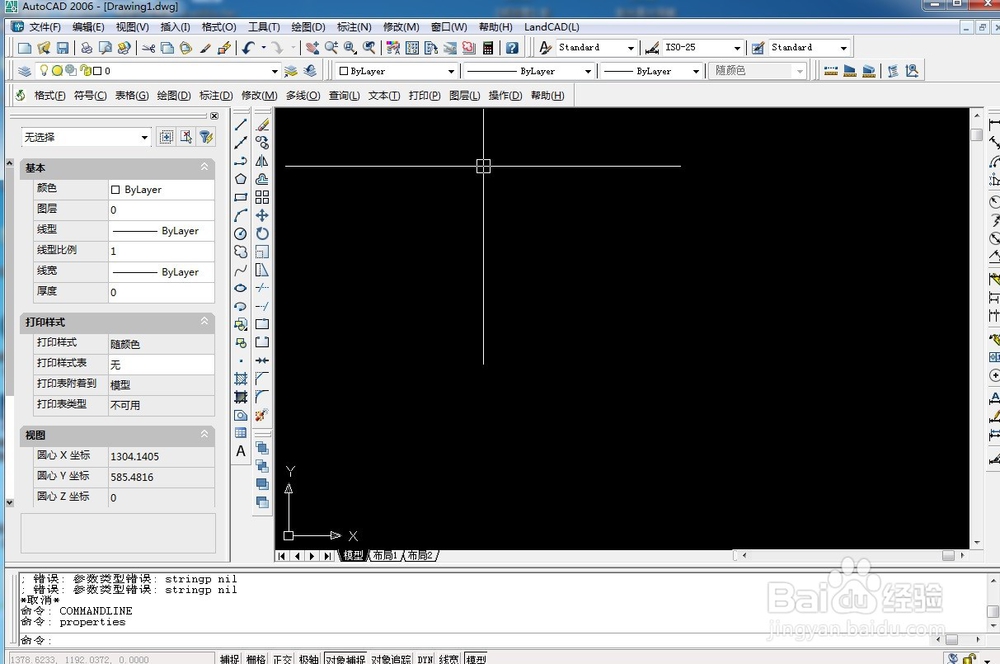Image resolution: width=1000 pixels, height=664 pixels.
Task: Click the Quick Select icon in properties panel
Action: coord(205,137)
